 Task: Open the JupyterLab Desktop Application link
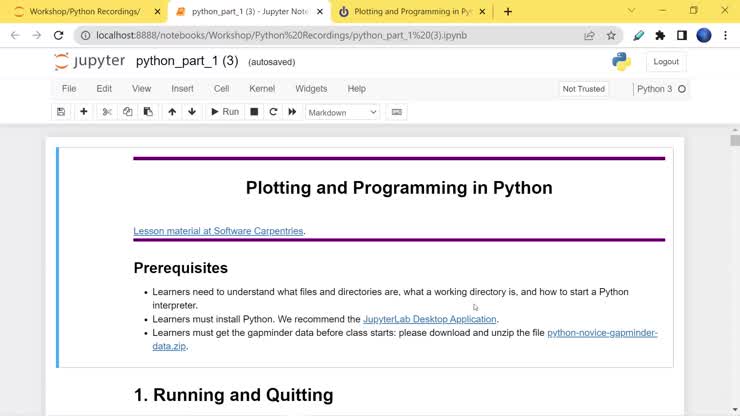pos(429,319)
